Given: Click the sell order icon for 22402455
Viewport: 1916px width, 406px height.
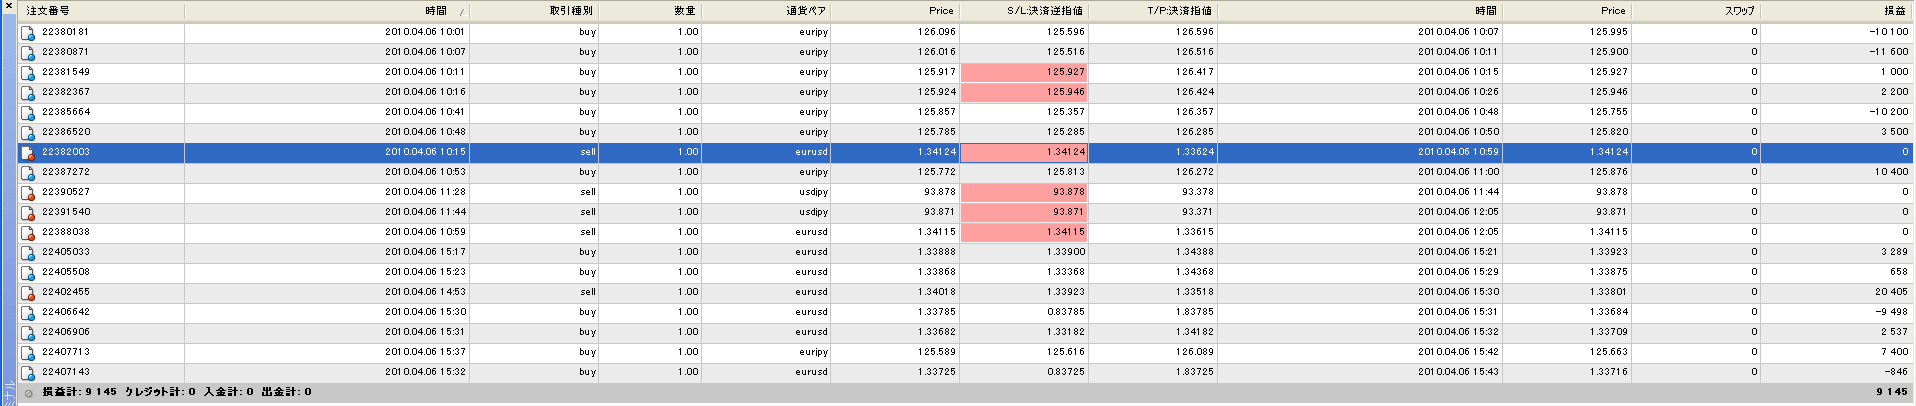Looking at the screenshot, I should (28, 292).
